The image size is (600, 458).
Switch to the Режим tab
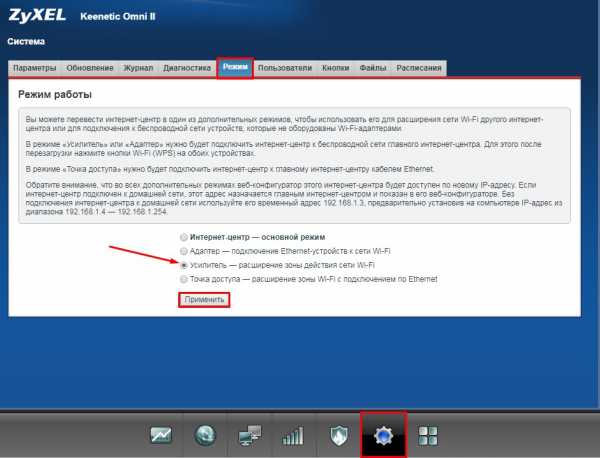(235, 68)
